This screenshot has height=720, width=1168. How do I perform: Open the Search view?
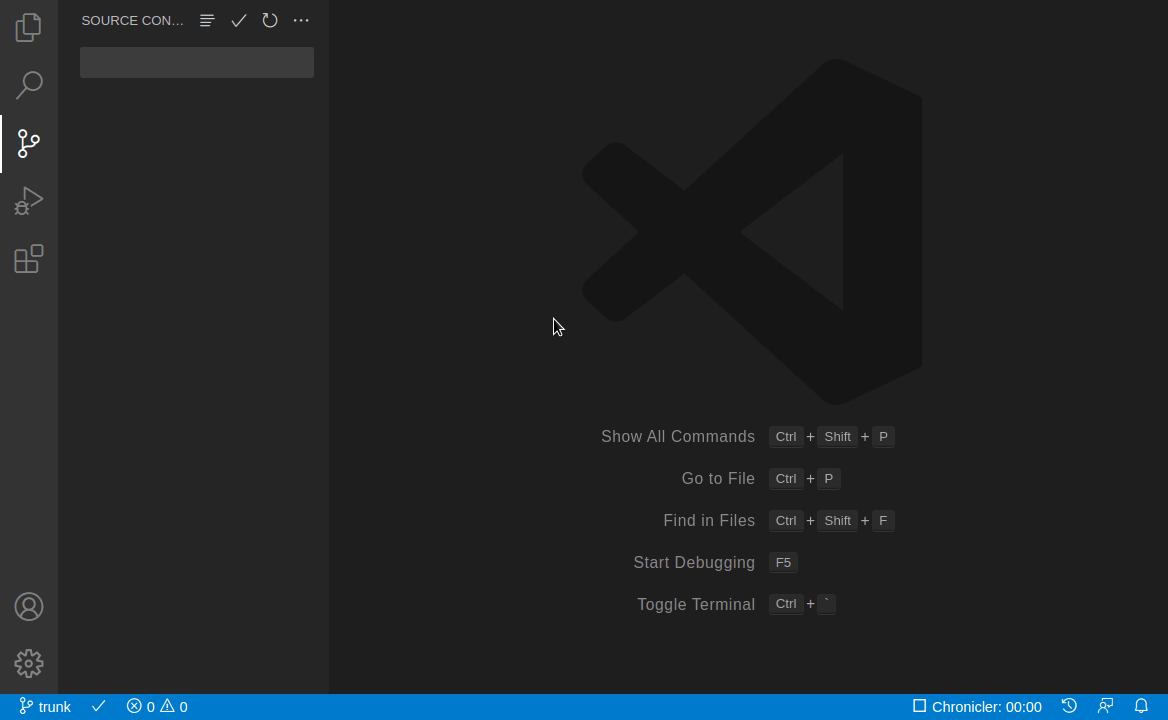tap(28, 86)
